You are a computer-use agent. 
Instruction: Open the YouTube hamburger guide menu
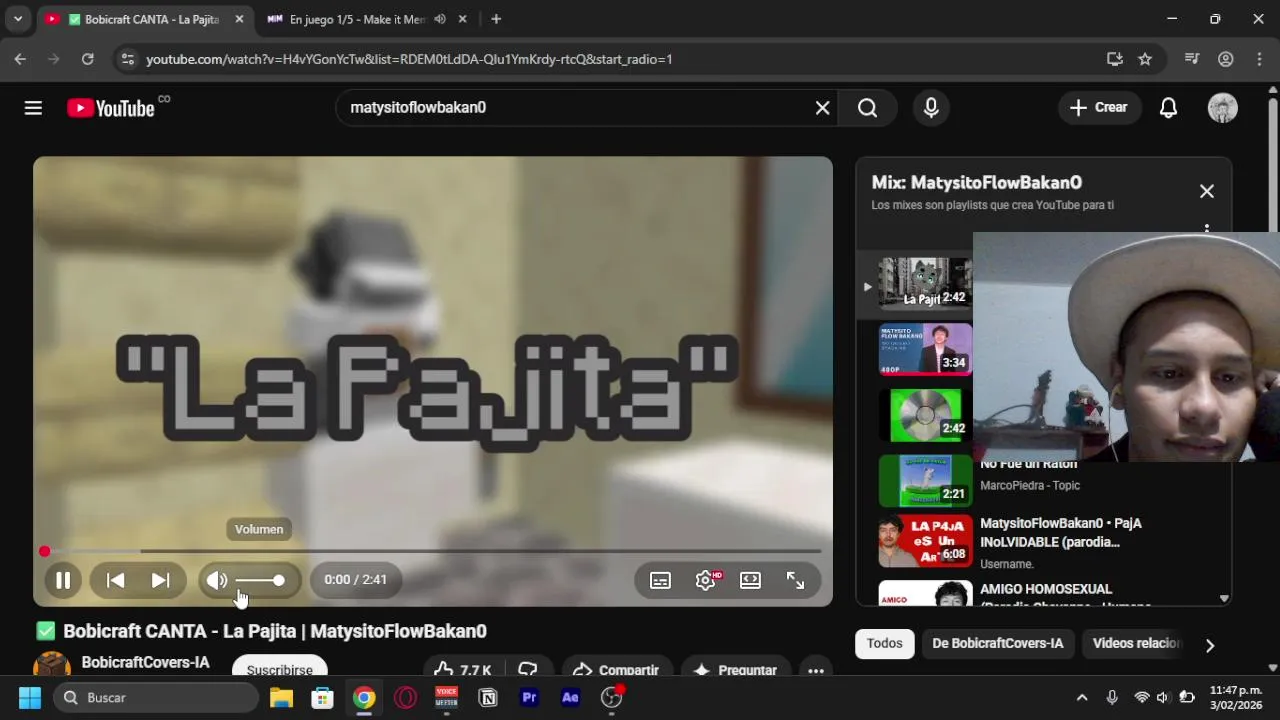coord(33,108)
